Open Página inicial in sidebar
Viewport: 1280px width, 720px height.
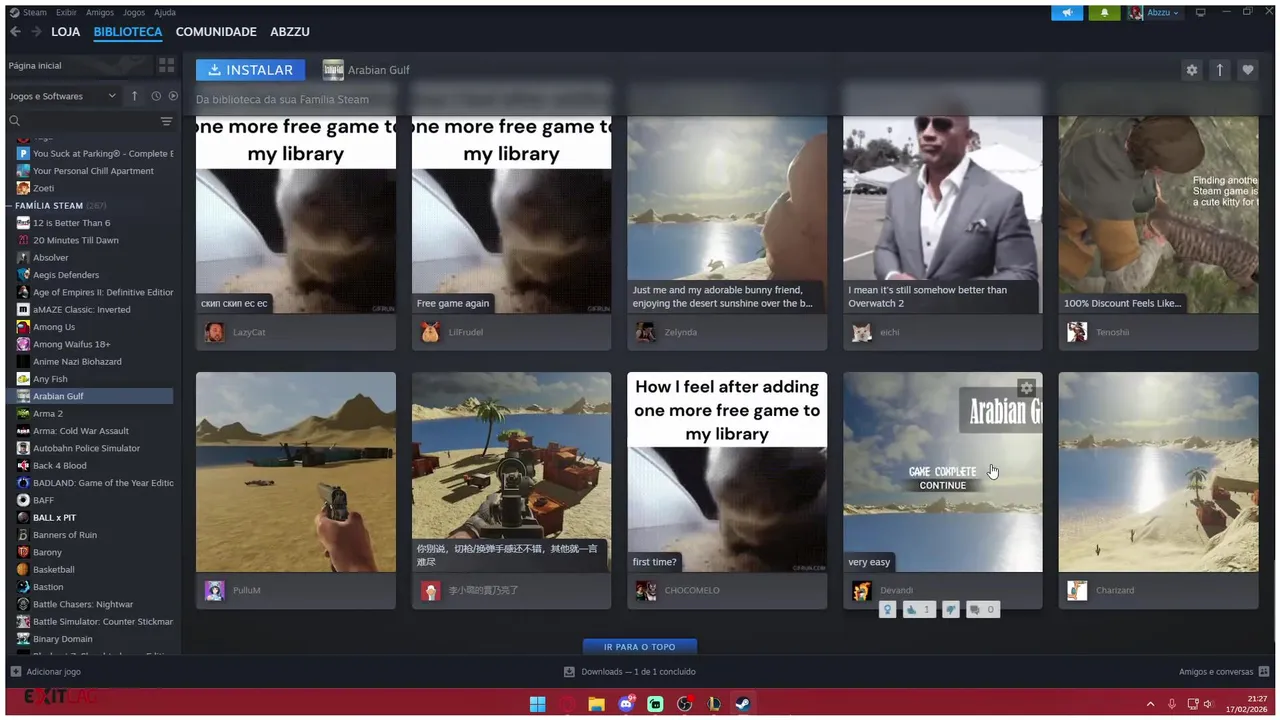78,65
